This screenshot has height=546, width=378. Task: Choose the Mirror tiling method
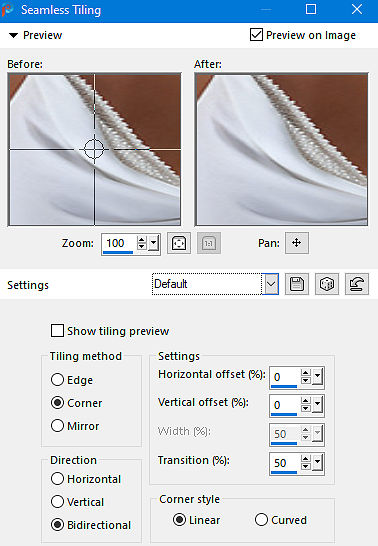pyautogui.click(x=57, y=426)
